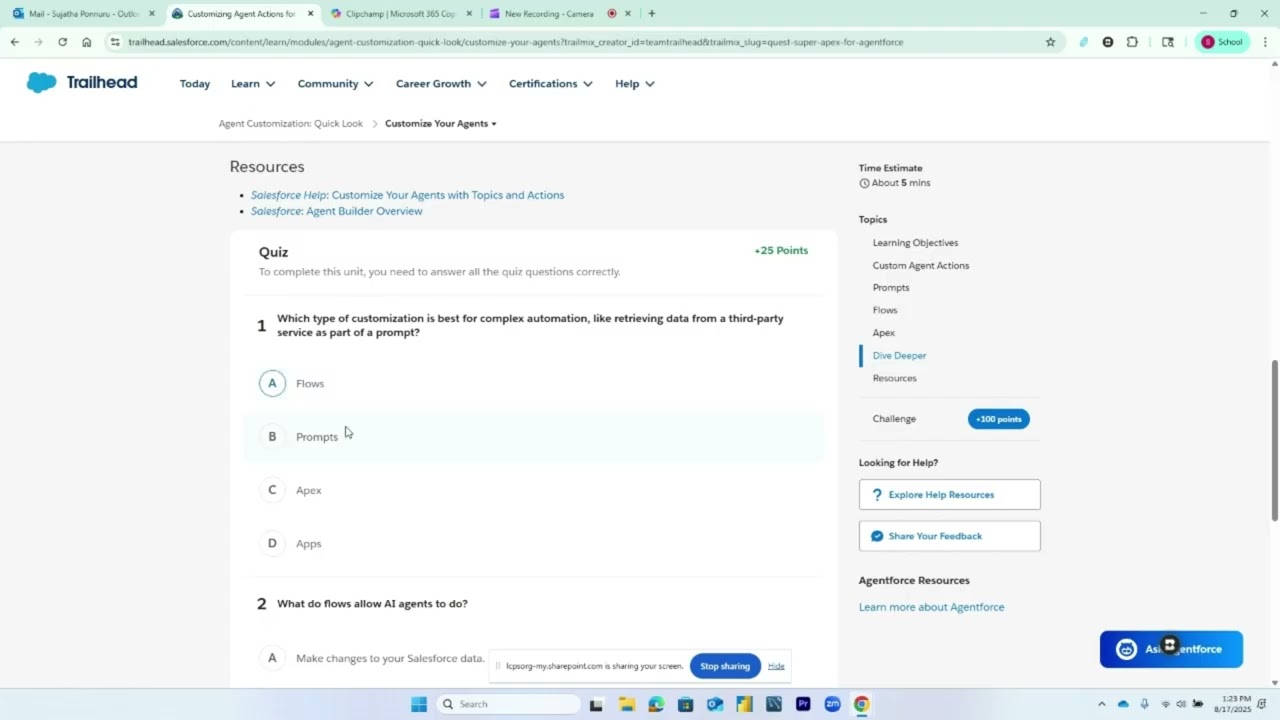Click the browser home icon
Viewport: 1280px width, 720px height.
pyautogui.click(x=87, y=42)
